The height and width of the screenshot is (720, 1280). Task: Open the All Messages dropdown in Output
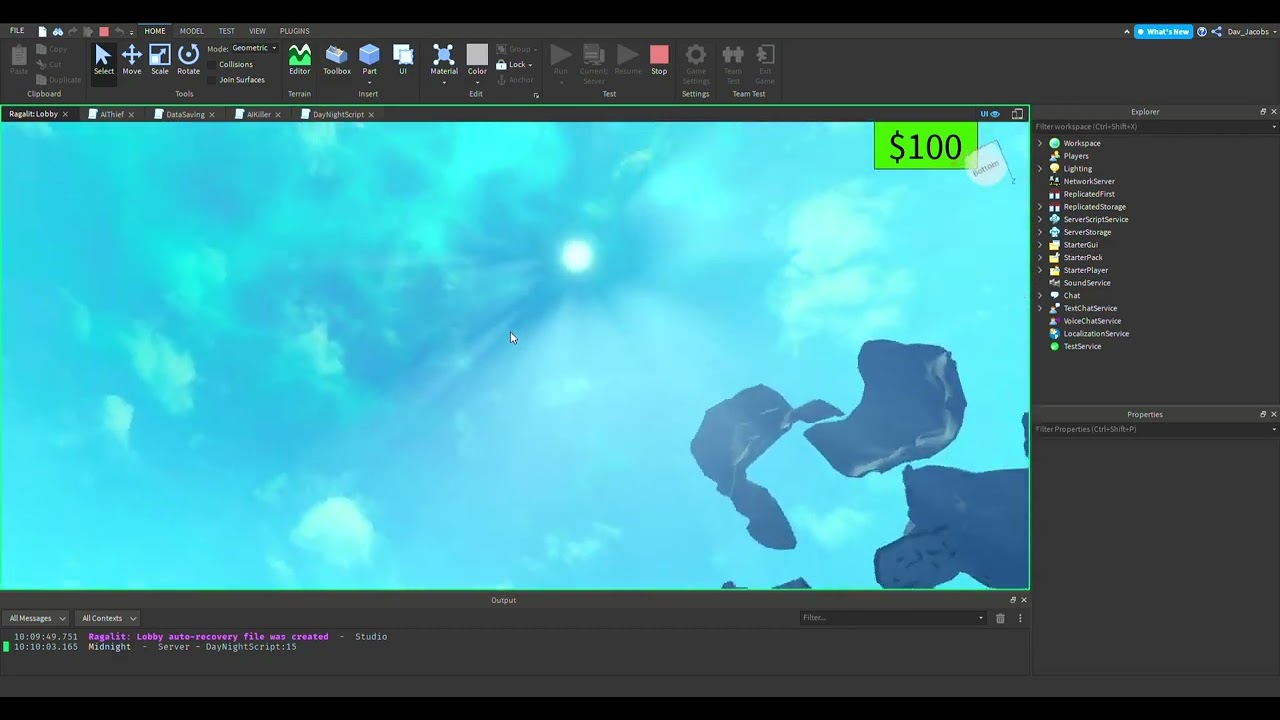(x=37, y=618)
